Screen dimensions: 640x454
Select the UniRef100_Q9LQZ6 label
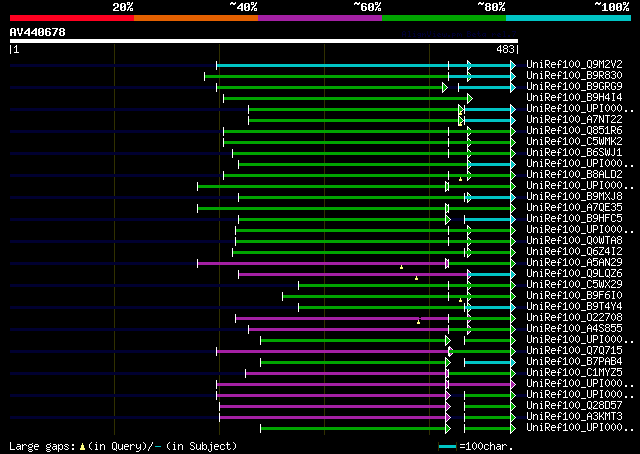pyautogui.click(x=574, y=274)
